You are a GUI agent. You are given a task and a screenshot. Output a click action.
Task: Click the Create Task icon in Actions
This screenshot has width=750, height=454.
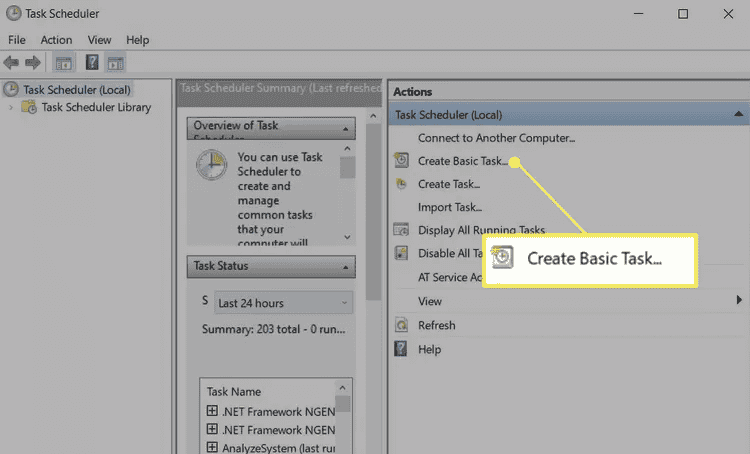pos(401,184)
